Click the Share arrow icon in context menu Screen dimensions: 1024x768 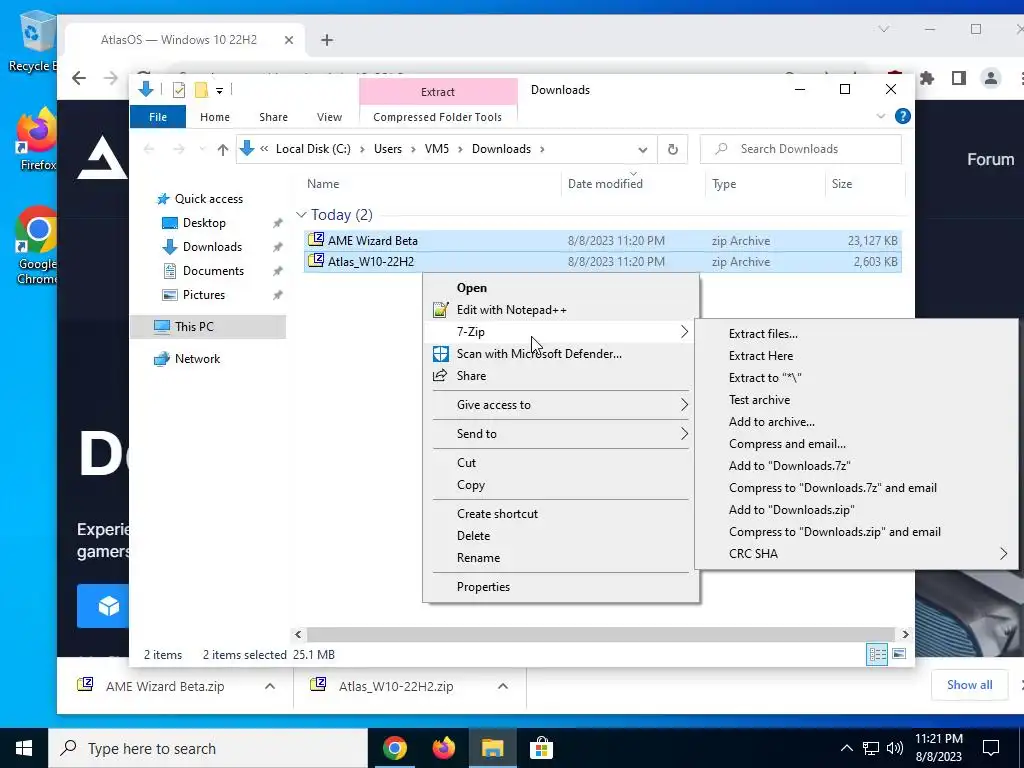(x=440, y=376)
